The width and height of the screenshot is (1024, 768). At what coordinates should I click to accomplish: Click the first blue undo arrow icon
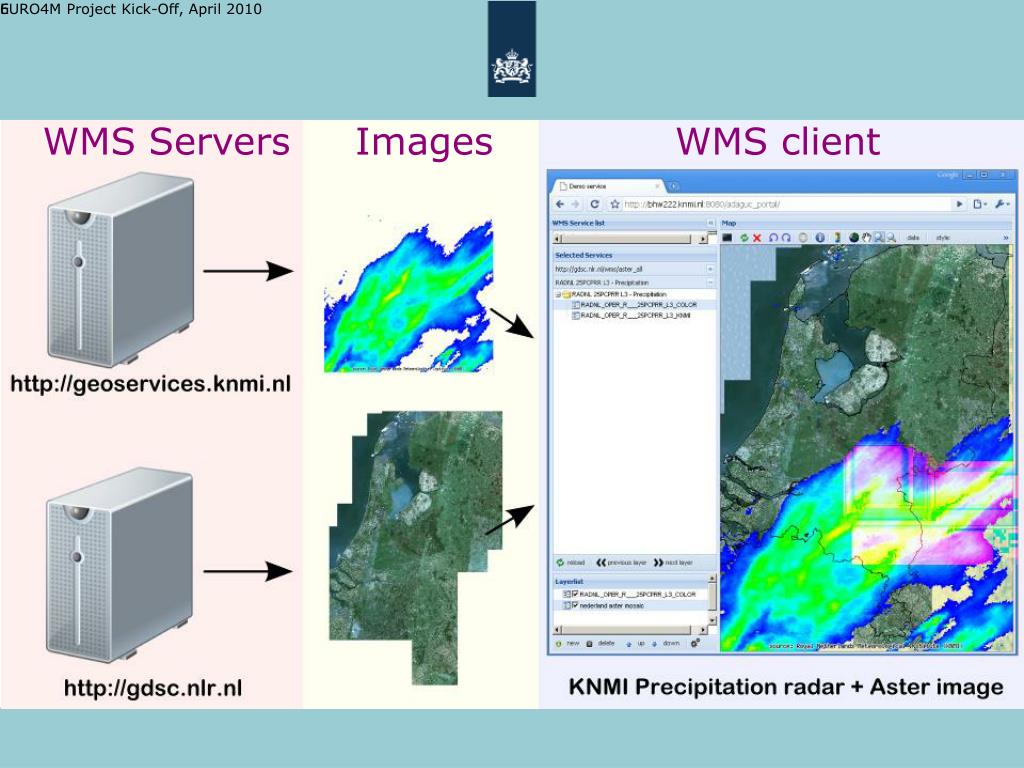tap(774, 238)
